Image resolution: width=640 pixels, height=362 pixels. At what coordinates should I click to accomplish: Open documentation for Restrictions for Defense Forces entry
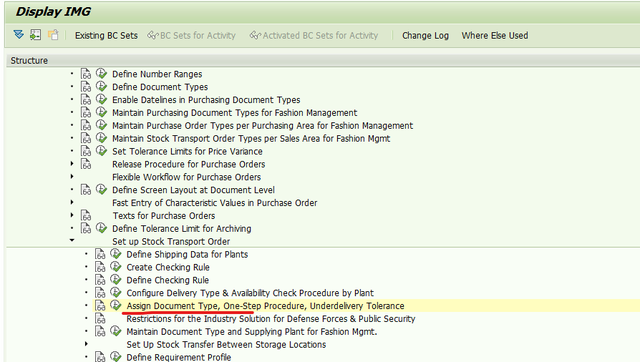[100, 318]
